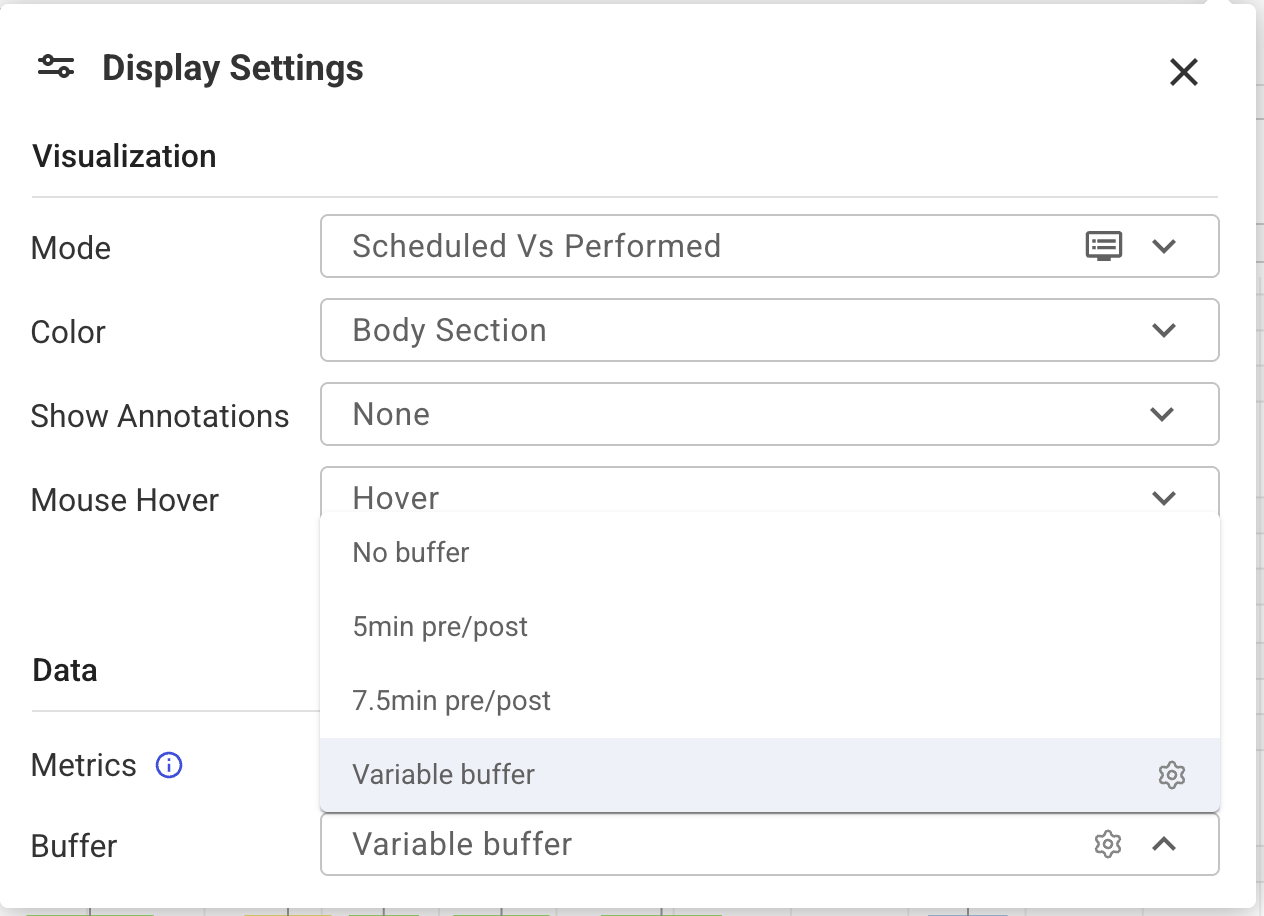This screenshot has height=916, width=1264.
Task: Open settings gear in the Buffer field
Action: pos(1107,844)
